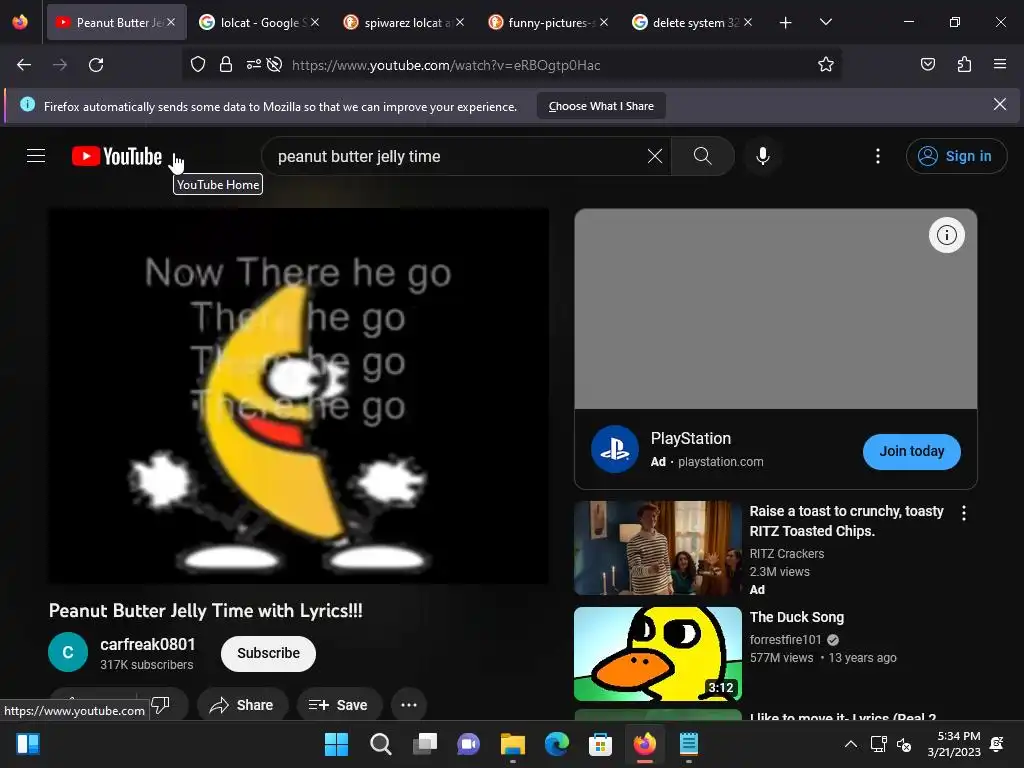
Task: Show site security padlock info
Action: tap(226, 65)
